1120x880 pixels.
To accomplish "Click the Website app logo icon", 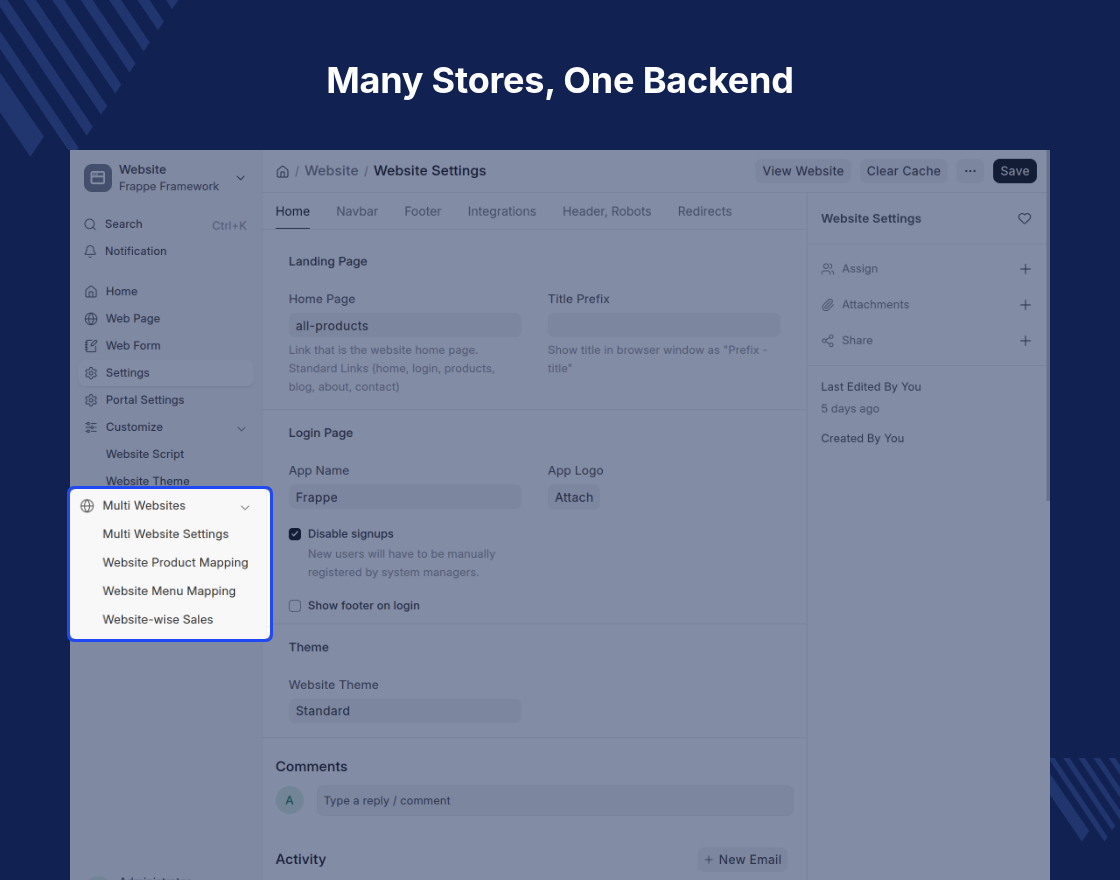I will point(98,178).
